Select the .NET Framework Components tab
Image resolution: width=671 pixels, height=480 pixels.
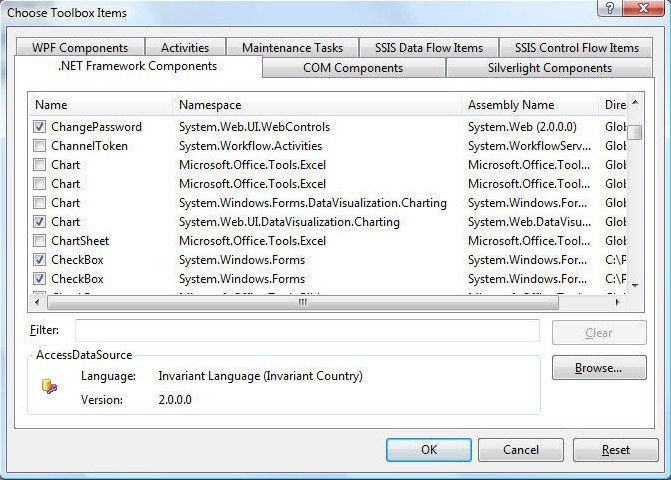[x=137, y=66]
